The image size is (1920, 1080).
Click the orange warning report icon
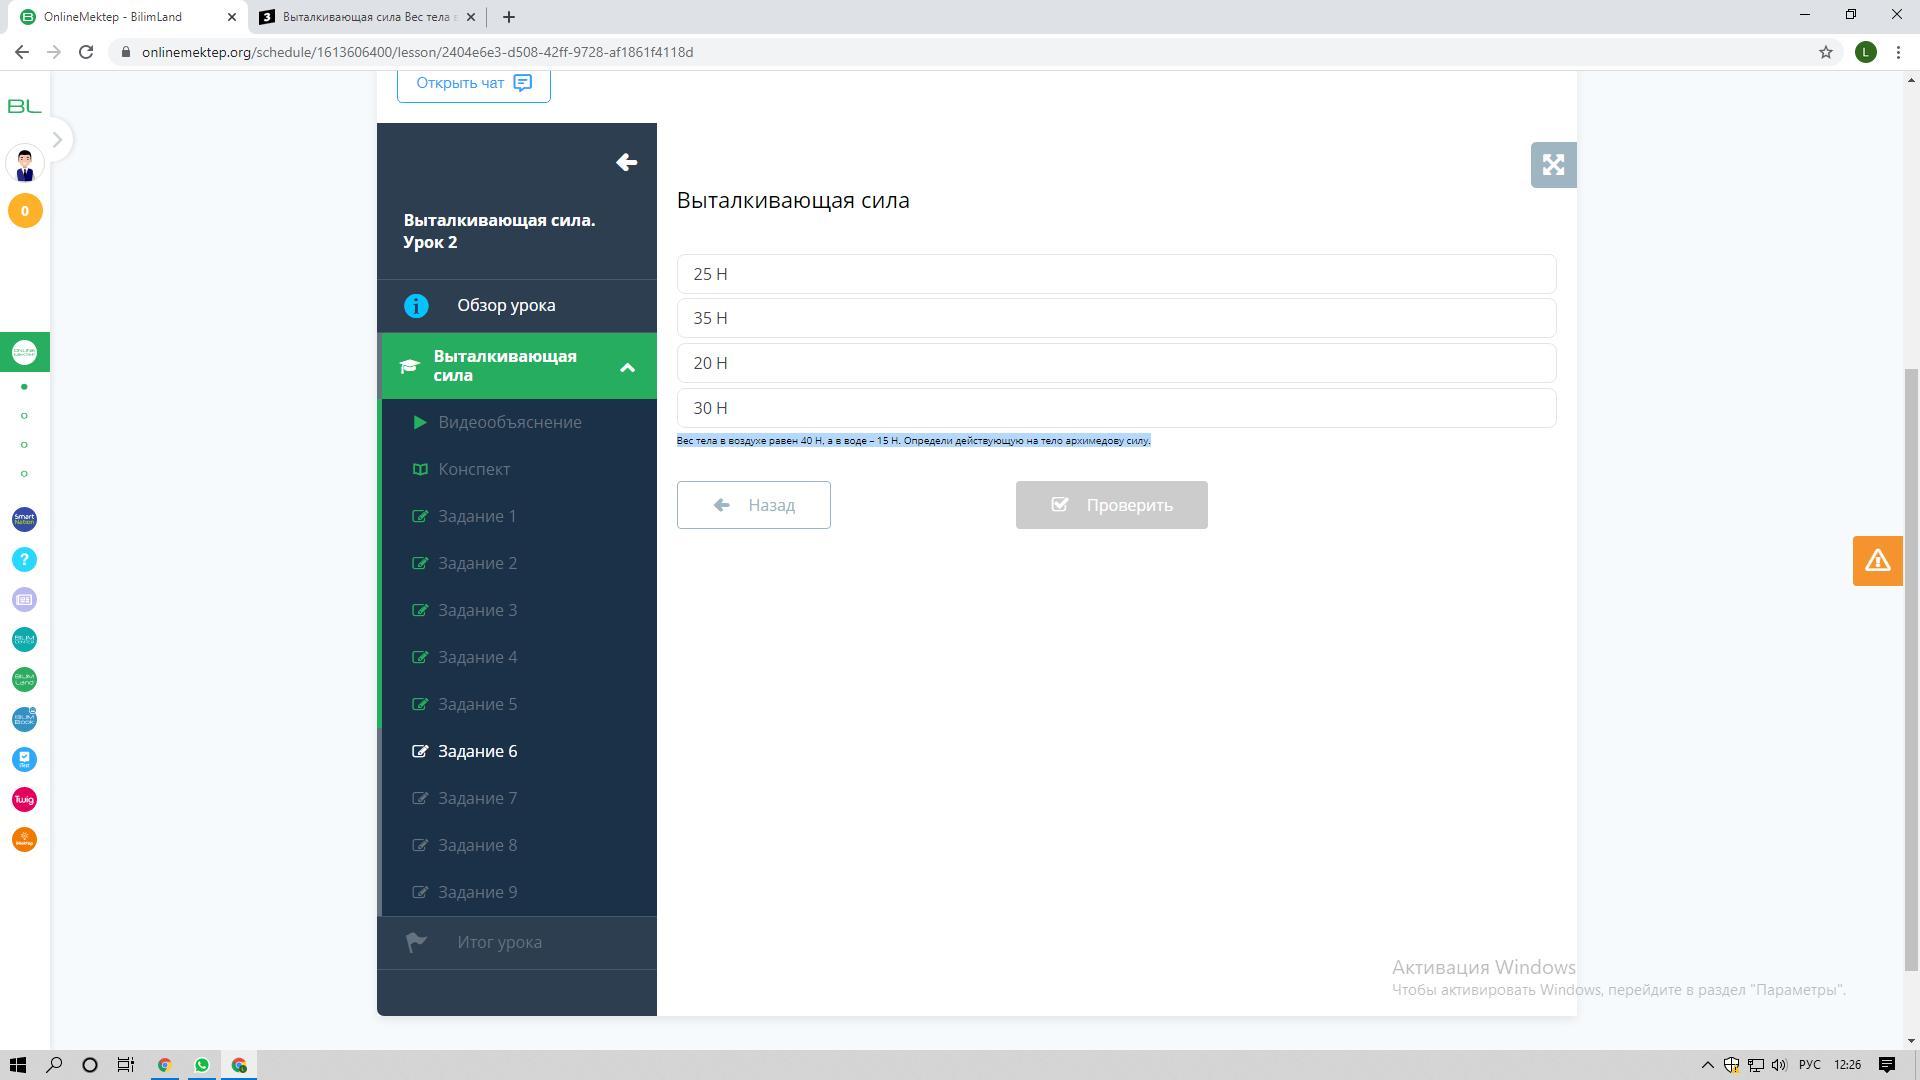click(x=1877, y=560)
